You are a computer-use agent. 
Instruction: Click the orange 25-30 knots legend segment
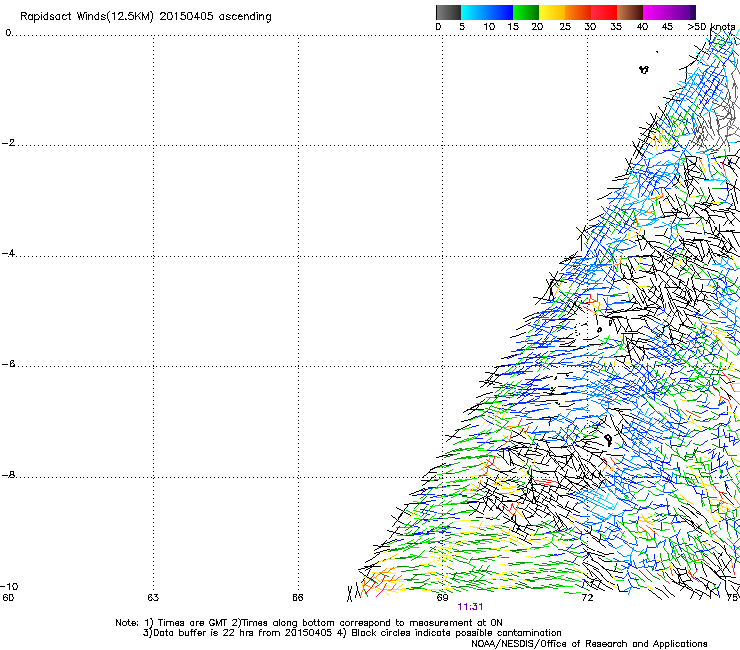coord(578,12)
